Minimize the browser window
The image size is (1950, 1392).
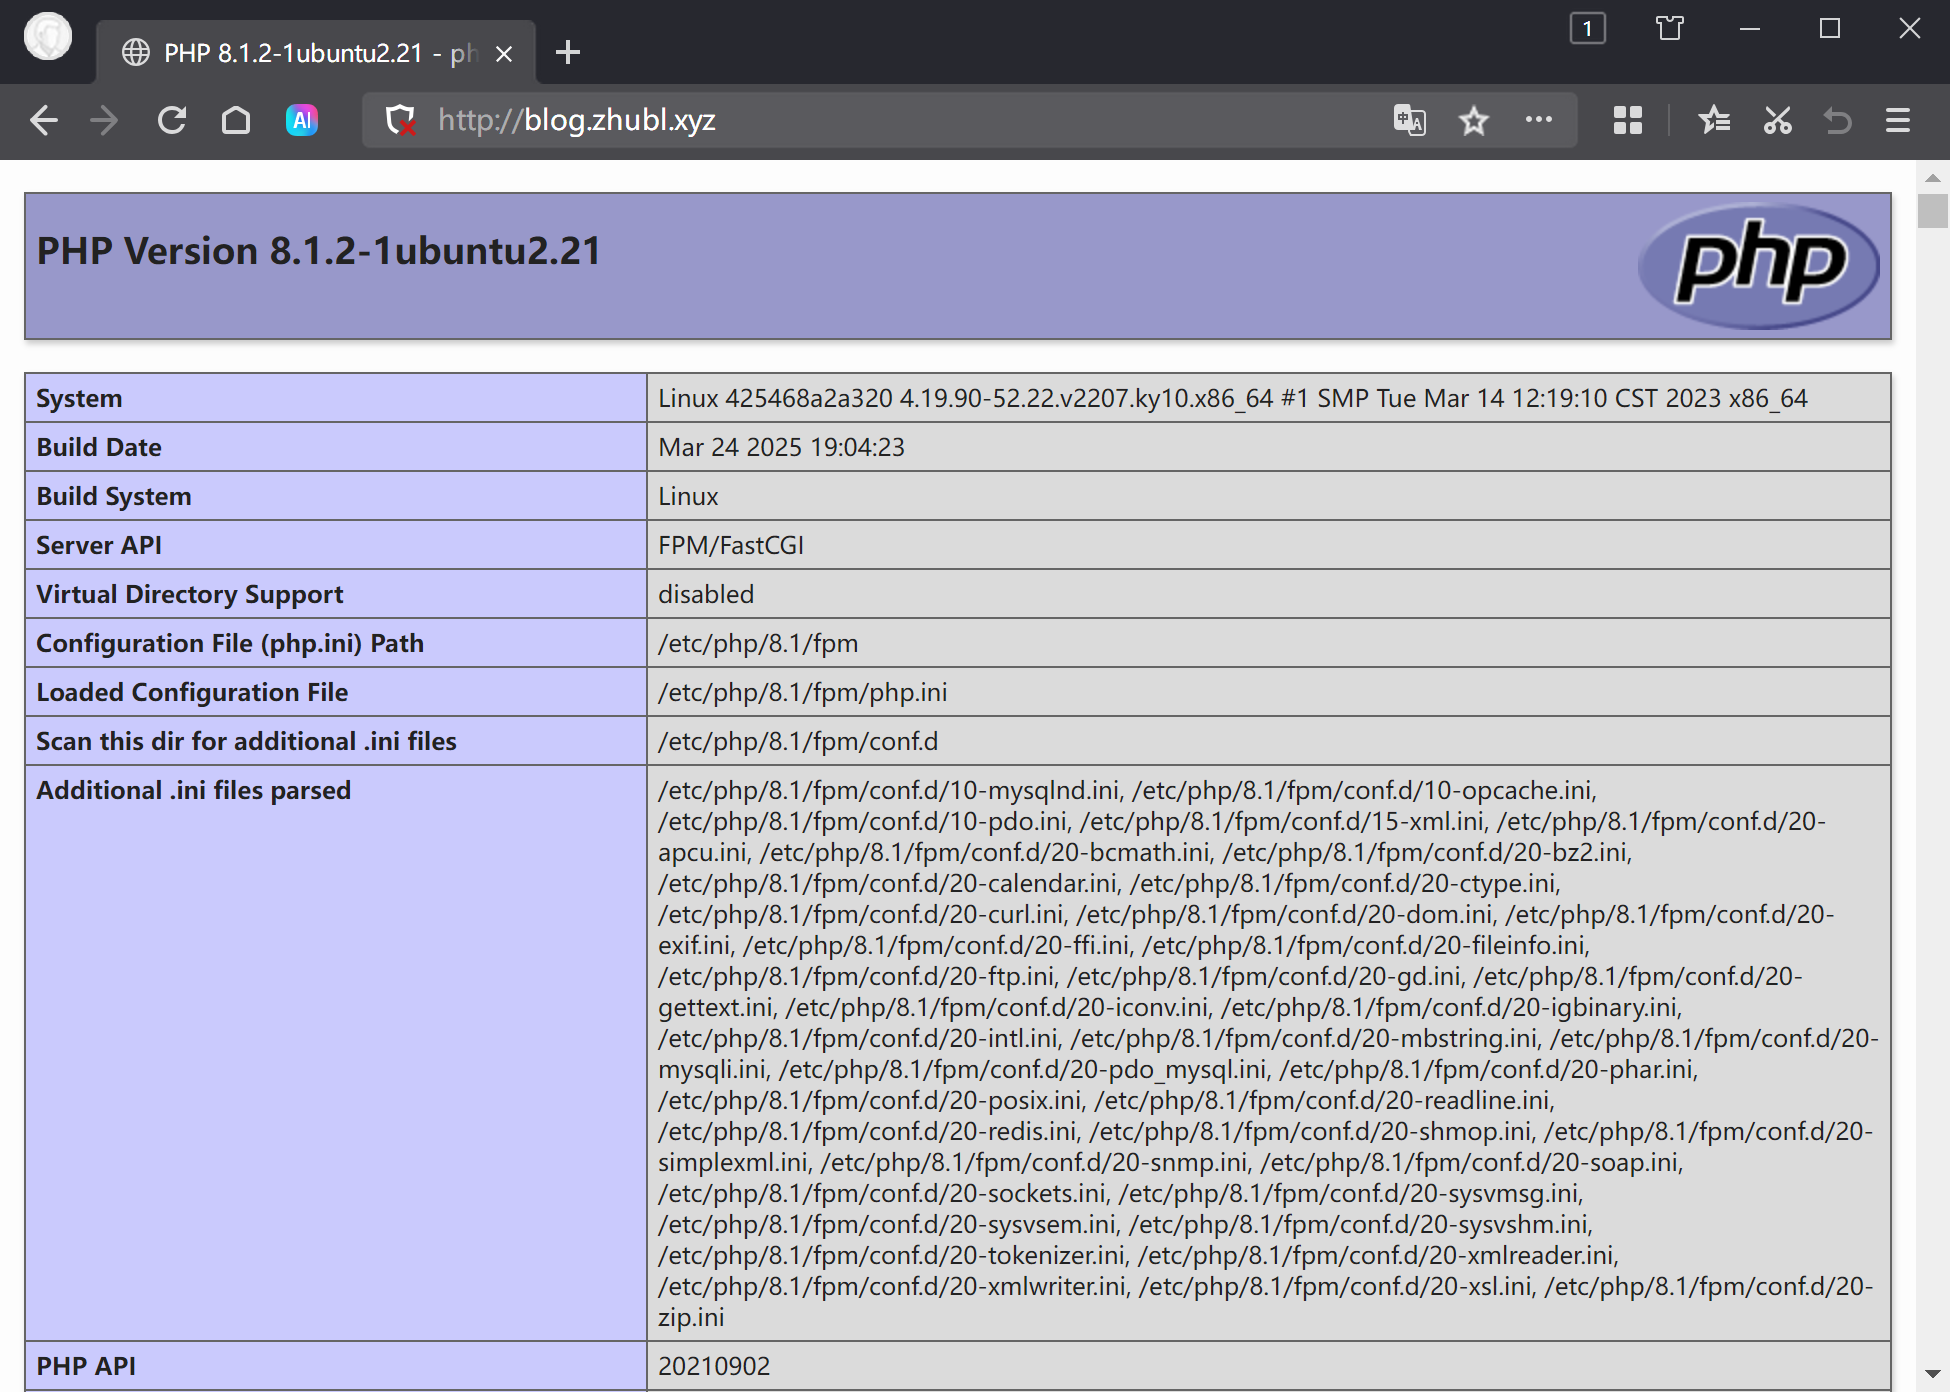point(1750,29)
